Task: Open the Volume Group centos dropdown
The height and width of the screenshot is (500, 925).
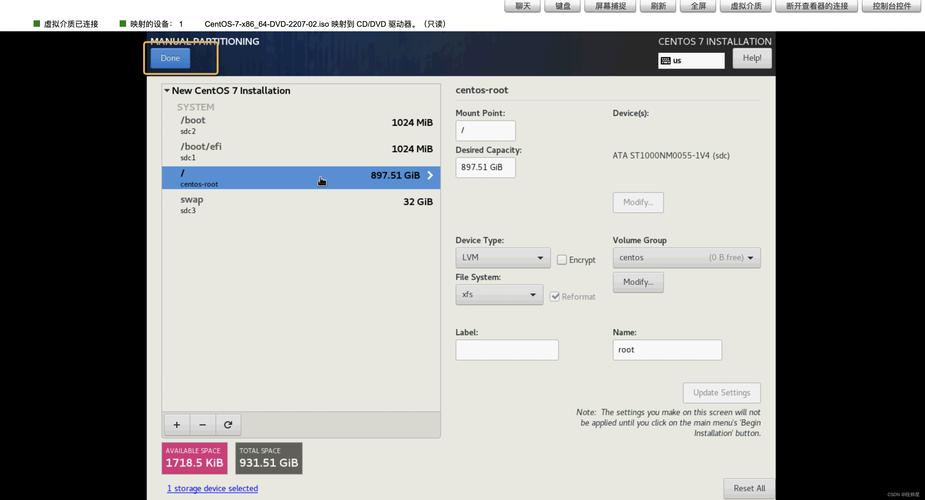Action: pyautogui.click(x=686, y=258)
